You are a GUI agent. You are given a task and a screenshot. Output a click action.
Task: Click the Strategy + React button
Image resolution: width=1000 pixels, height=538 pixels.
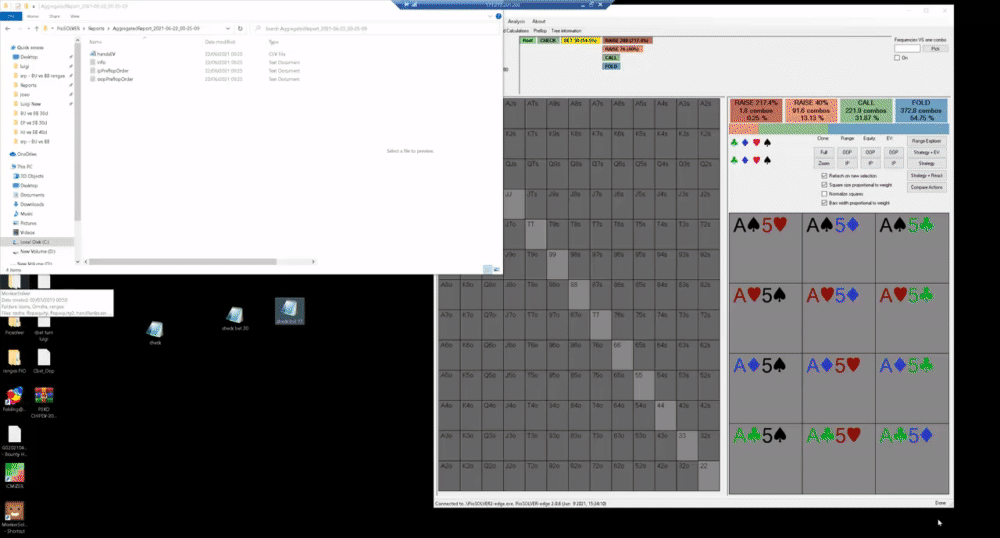(x=926, y=175)
